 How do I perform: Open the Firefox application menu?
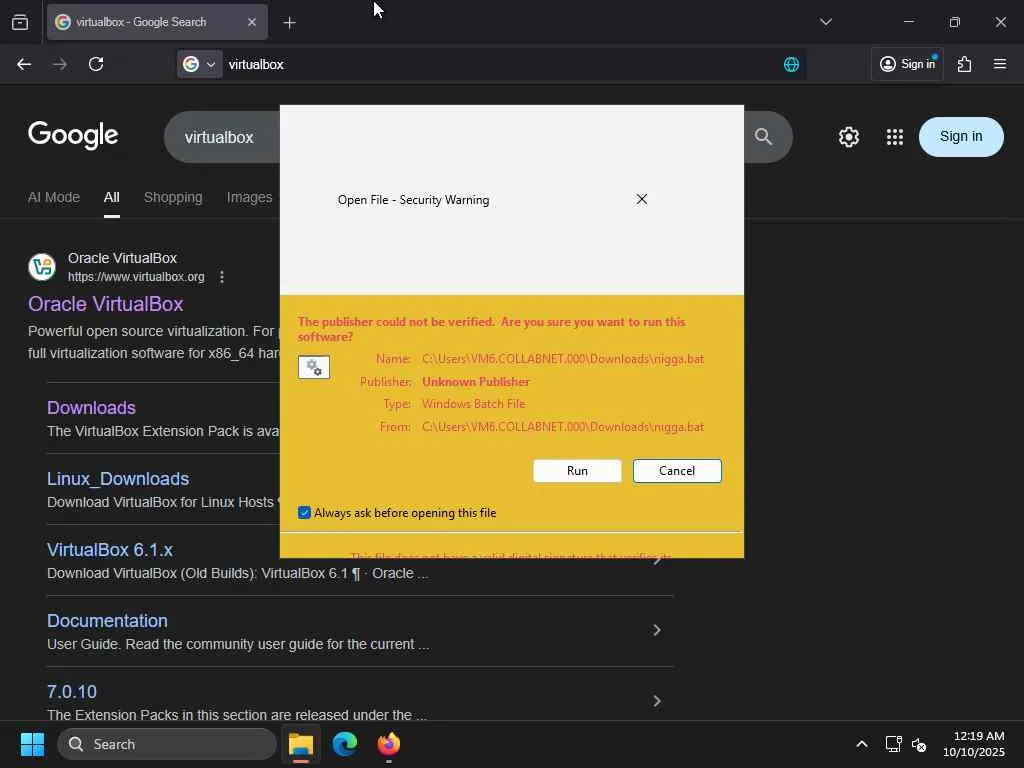(1000, 64)
